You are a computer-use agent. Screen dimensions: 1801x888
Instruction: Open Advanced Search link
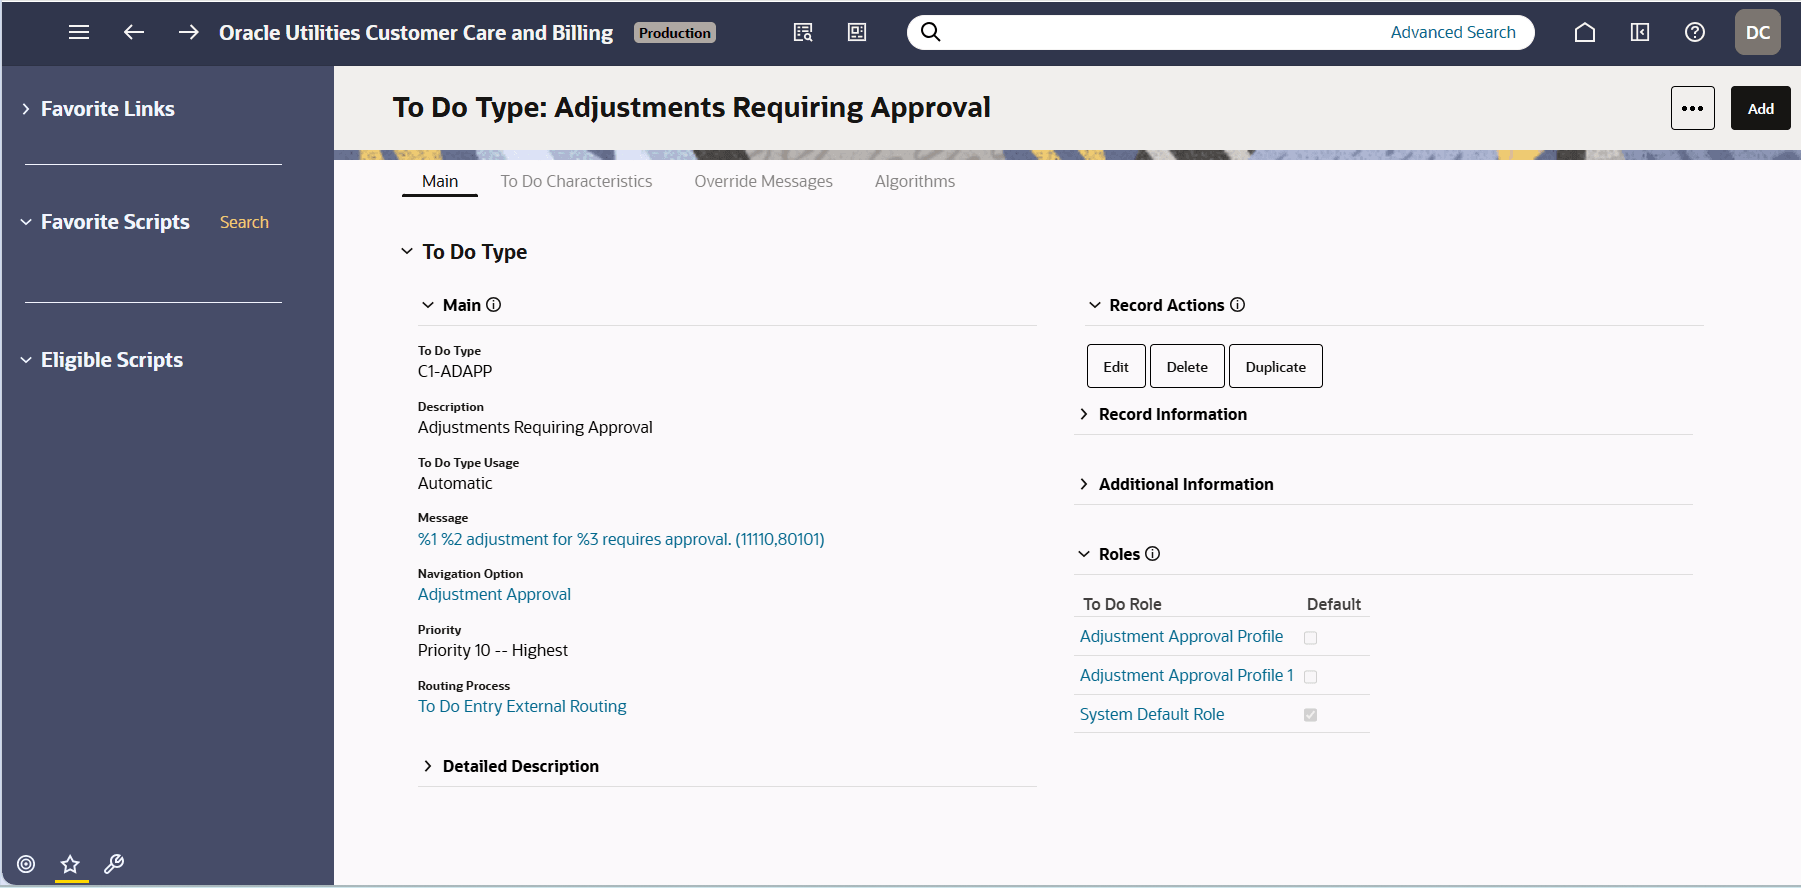tap(1453, 32)
